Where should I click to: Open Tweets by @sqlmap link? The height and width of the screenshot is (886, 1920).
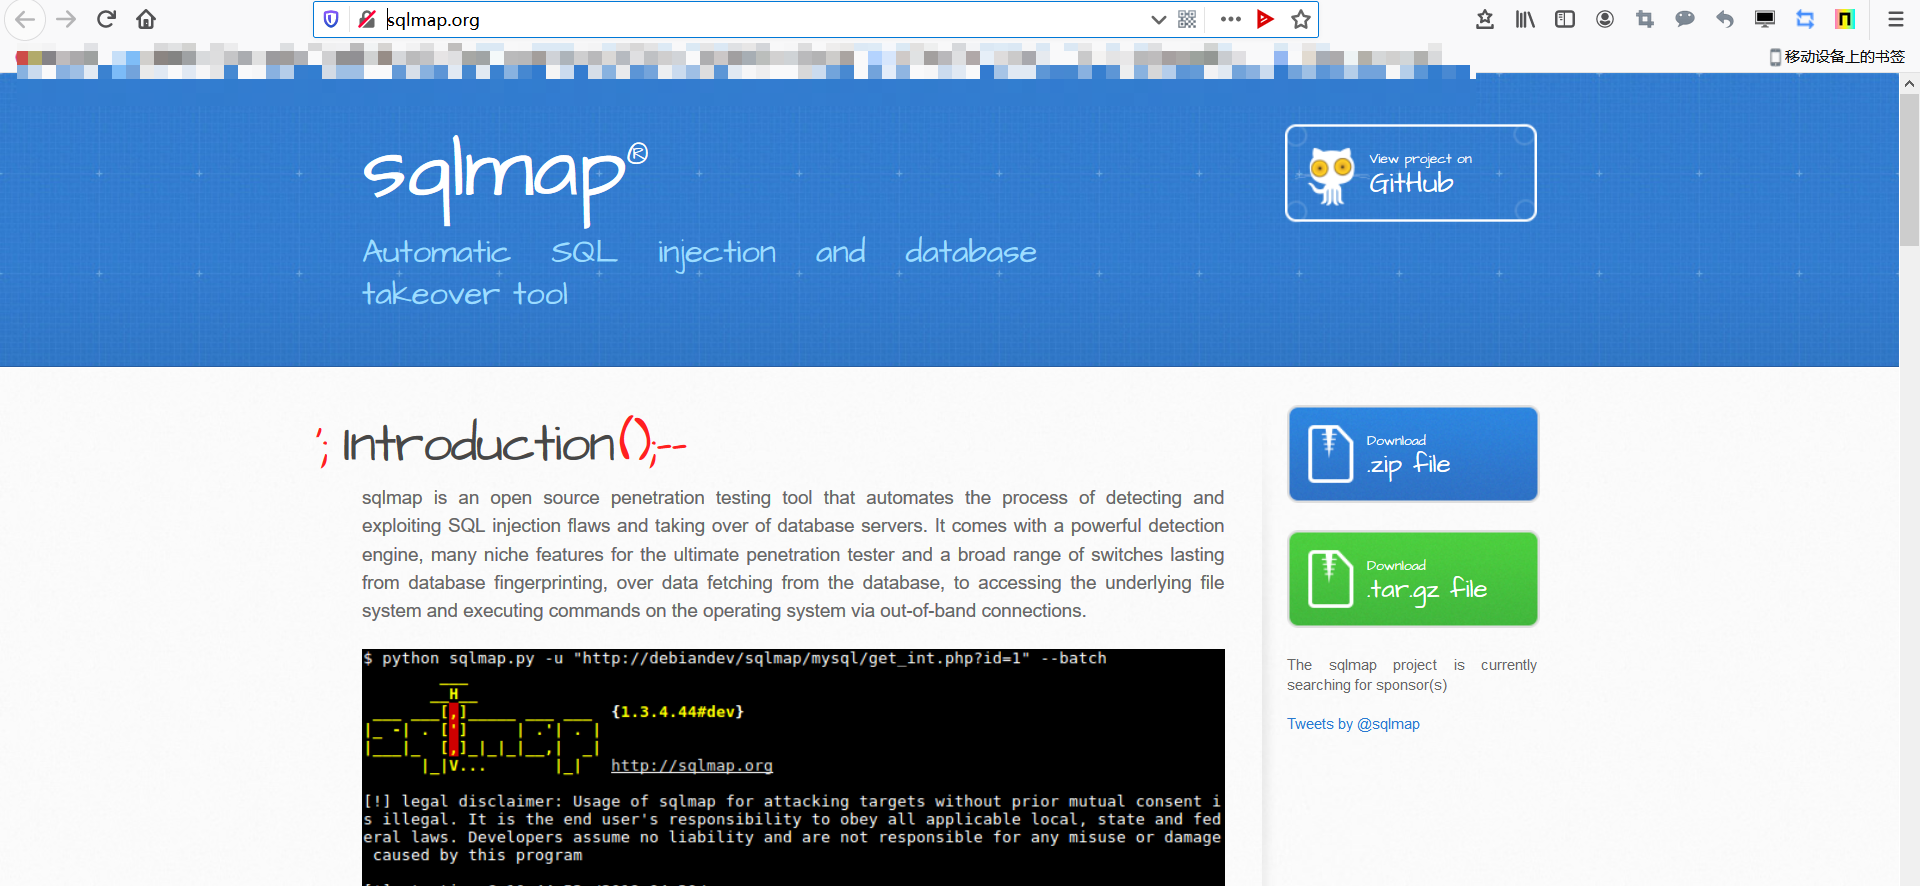click(1353, 724)
